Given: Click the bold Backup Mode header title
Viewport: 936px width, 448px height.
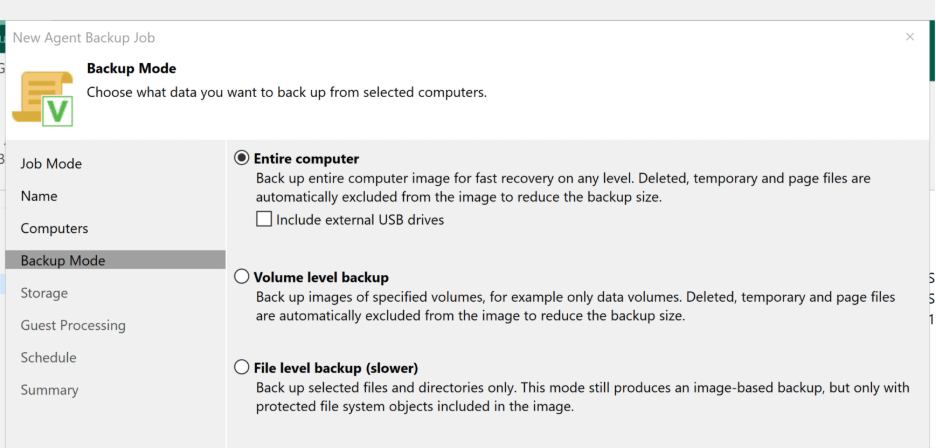Looking at the screenshot, I should (131, 69).
